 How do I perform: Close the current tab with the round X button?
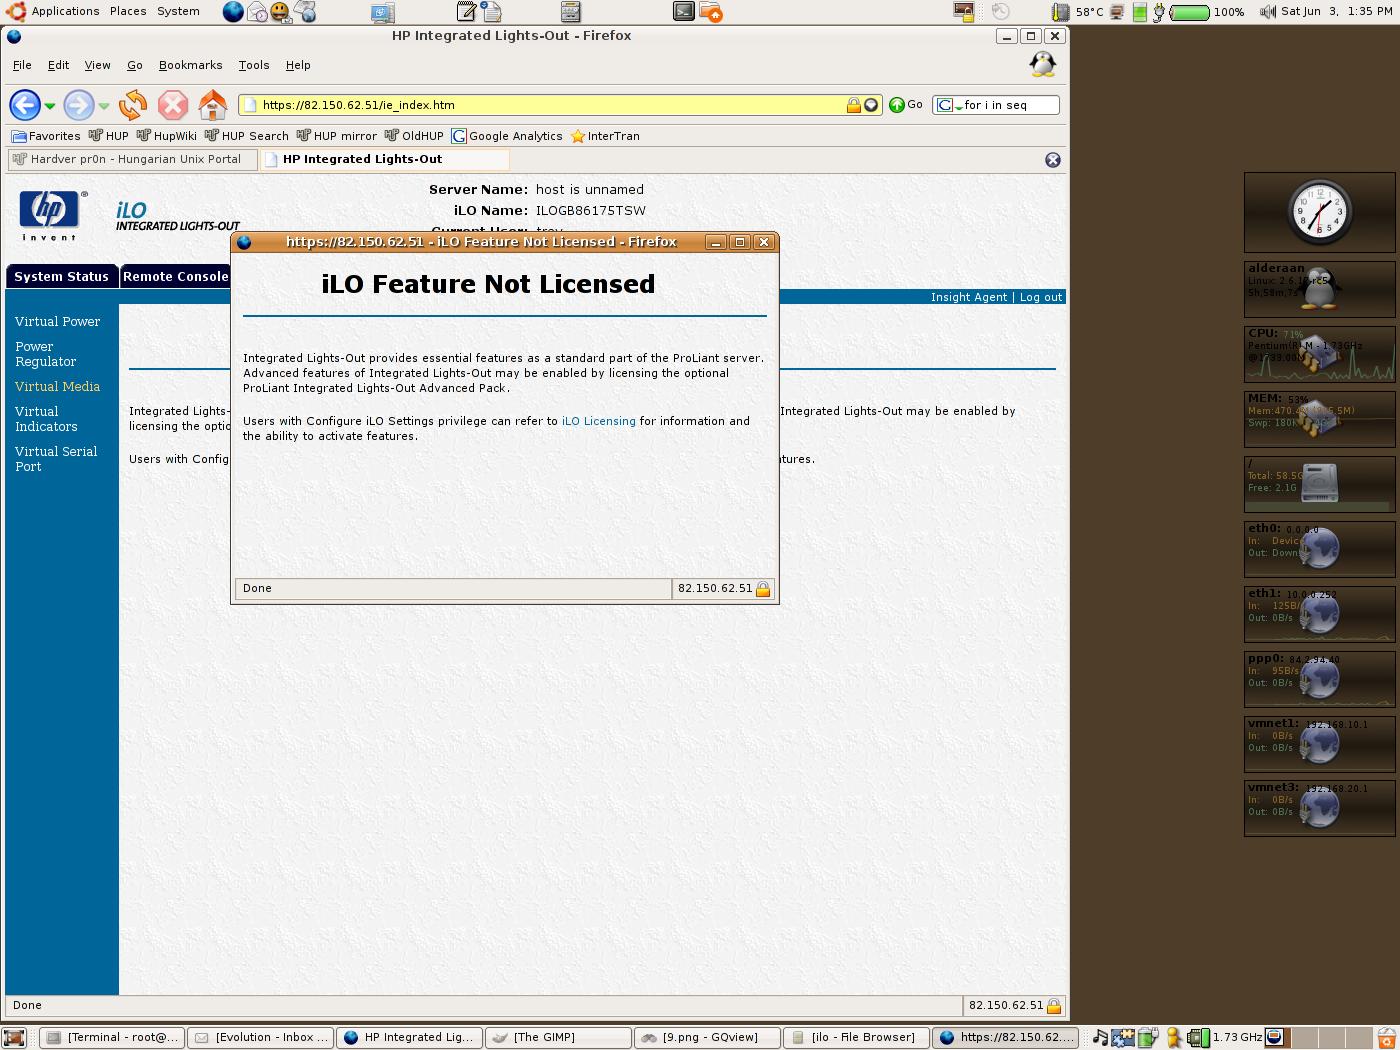1053,160
